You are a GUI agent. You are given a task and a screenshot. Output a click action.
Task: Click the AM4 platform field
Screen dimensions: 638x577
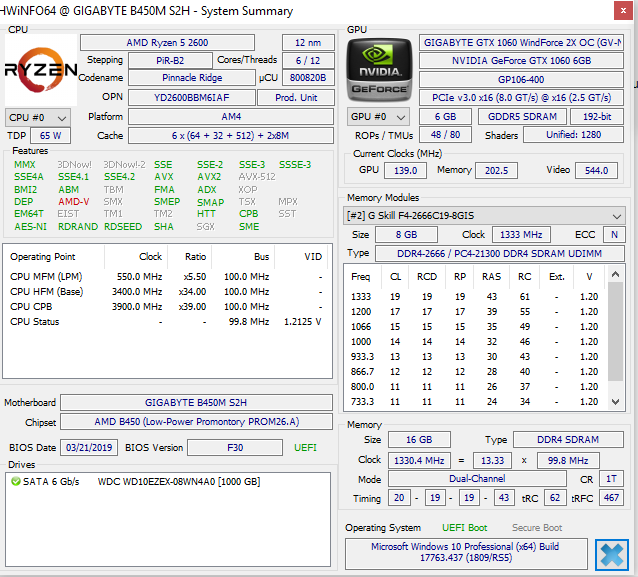[x=231, y=117]
